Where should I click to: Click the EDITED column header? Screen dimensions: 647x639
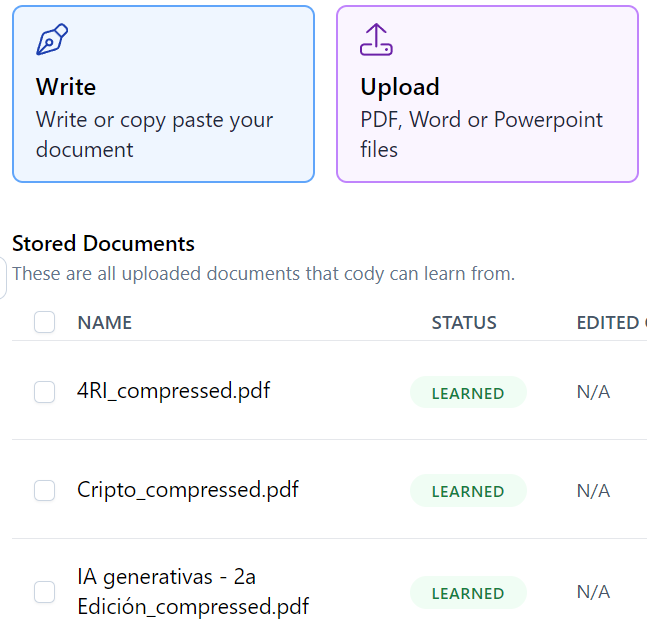(612, 323)
